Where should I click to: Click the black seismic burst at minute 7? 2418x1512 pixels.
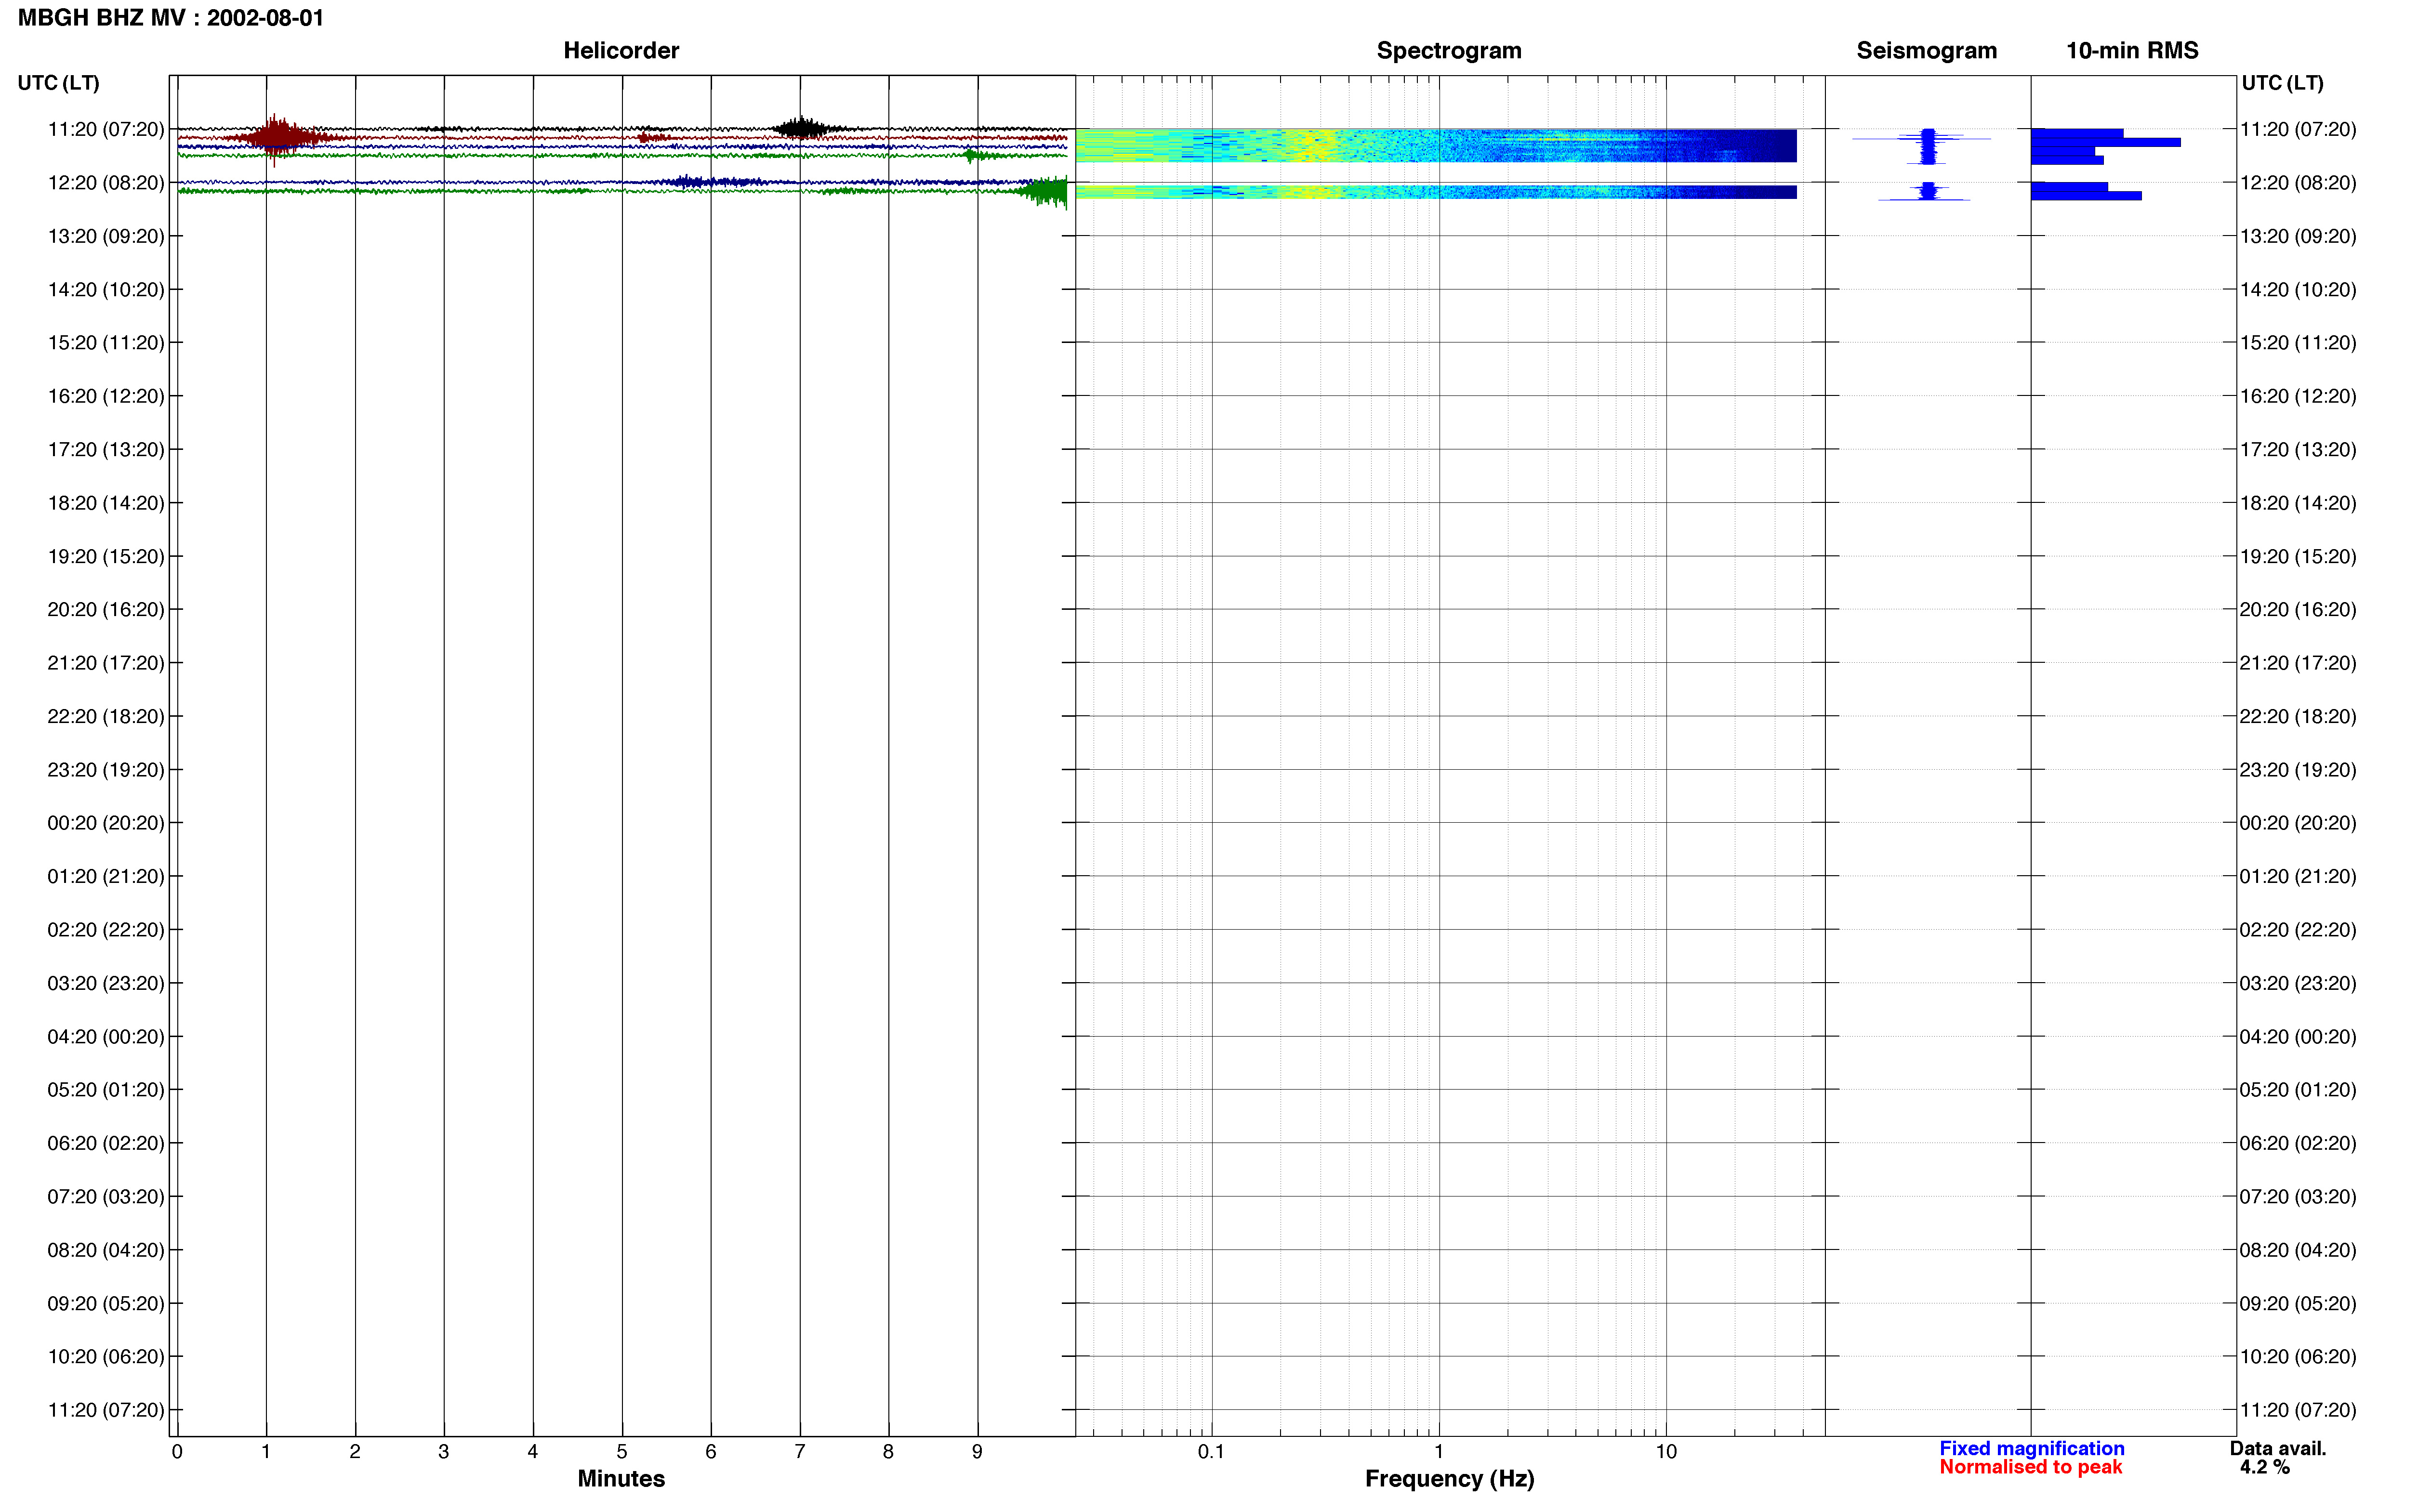[x=802, y=128]
